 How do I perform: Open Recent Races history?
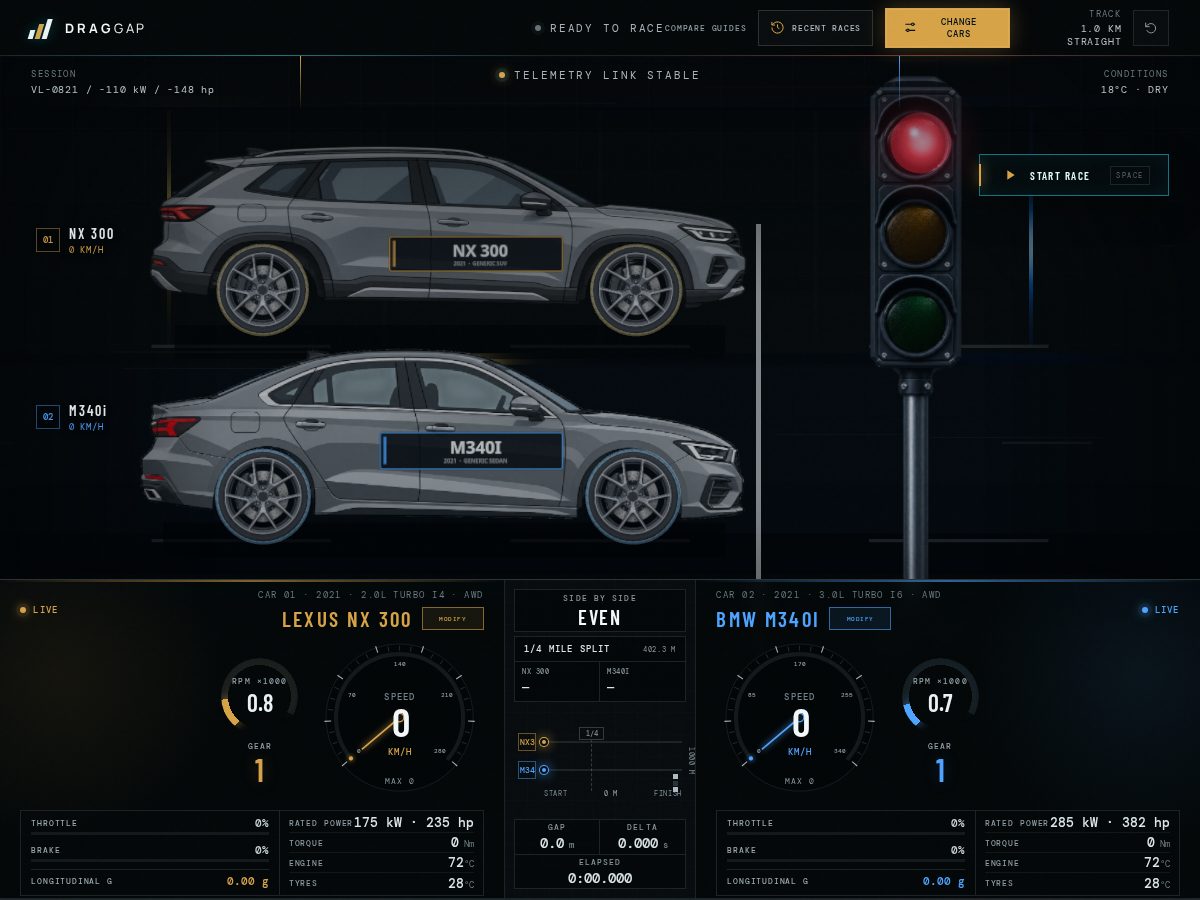(815, 28)
